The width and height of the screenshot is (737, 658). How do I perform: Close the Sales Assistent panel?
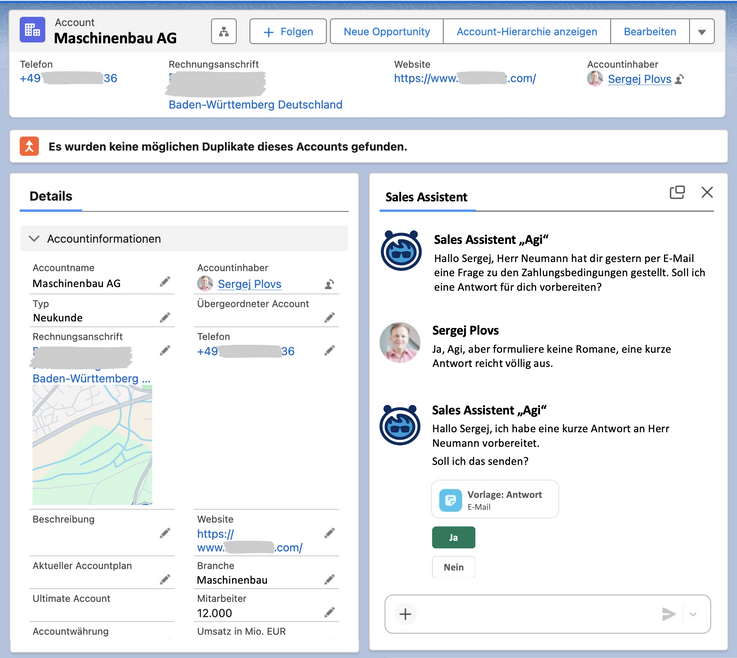click(x=707, y=193)
